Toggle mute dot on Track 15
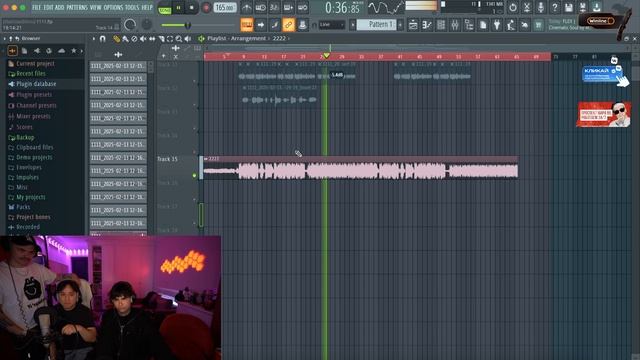Viewport: 640px width, 360px height. point(194,176)
